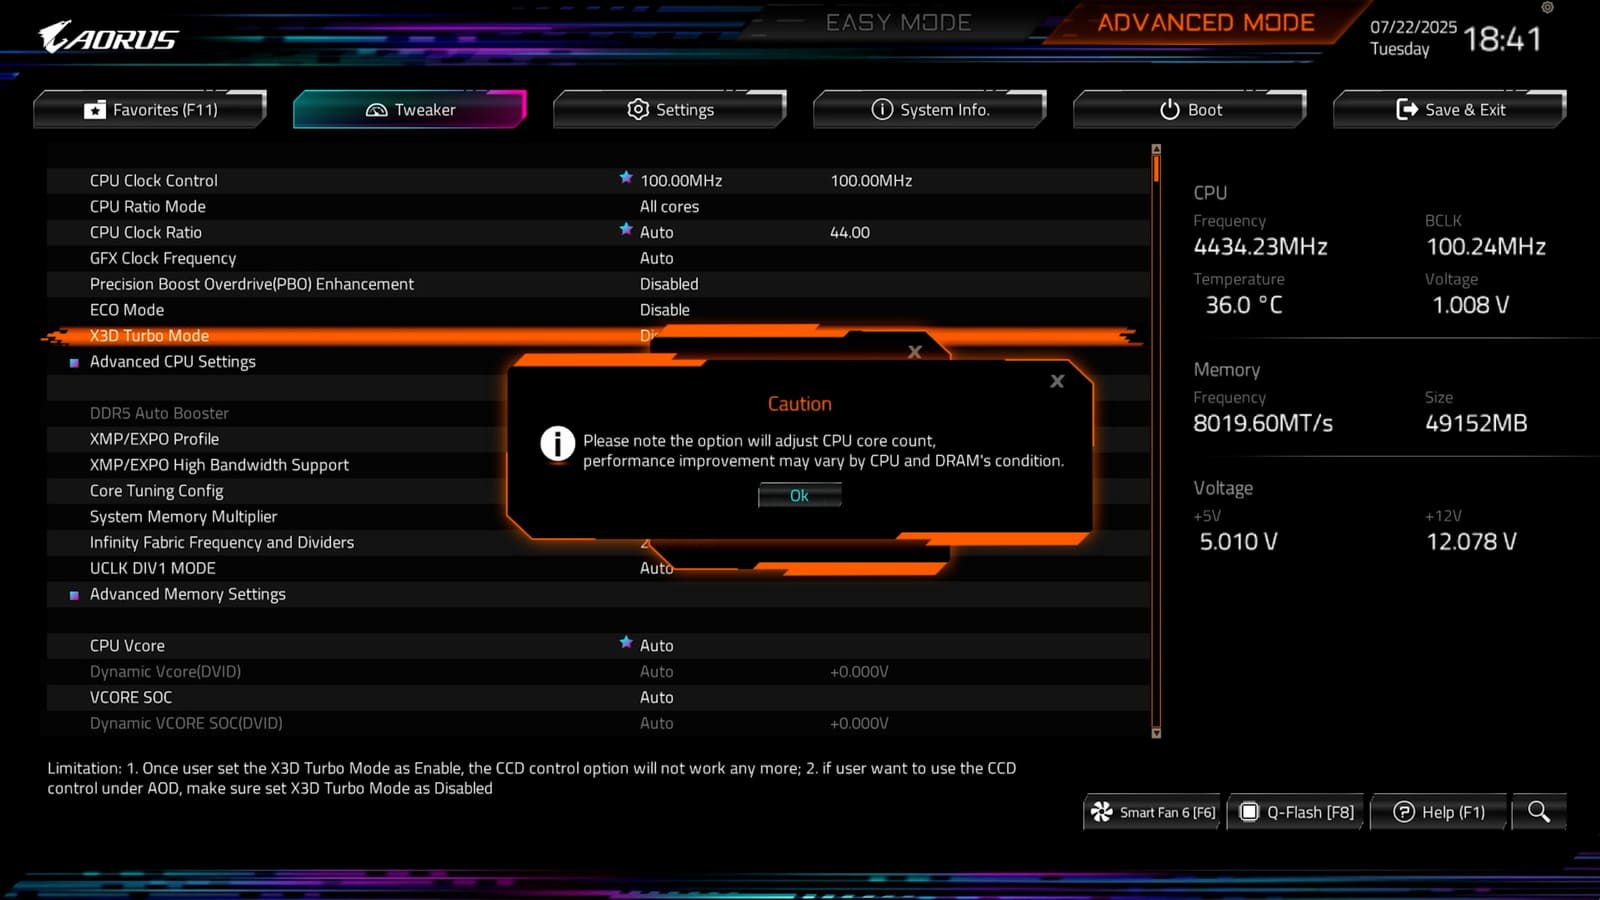The height and width of the screenshot is (900, 1600).
Task: Open UCLK DIV1 MODE Auto dropdown
Action: [x=656, y=568]
